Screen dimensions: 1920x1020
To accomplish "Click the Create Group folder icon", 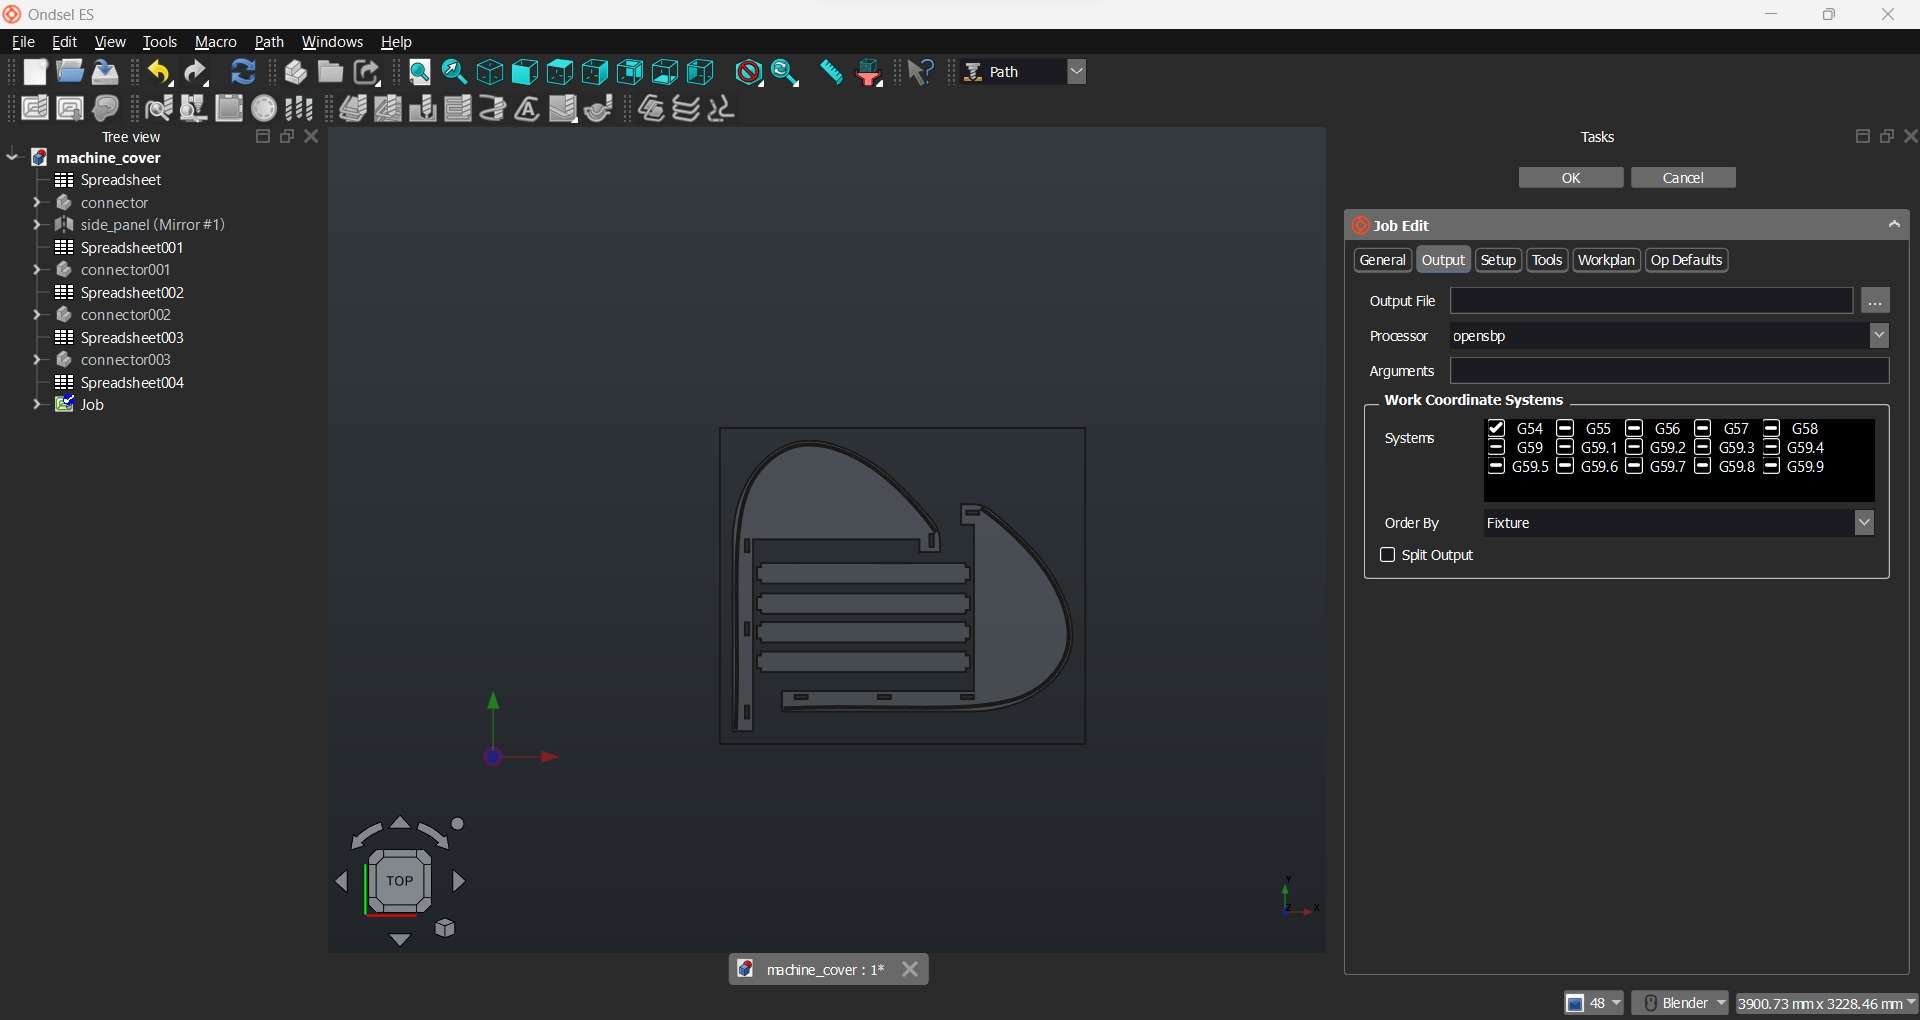I will tap(331, 72).
